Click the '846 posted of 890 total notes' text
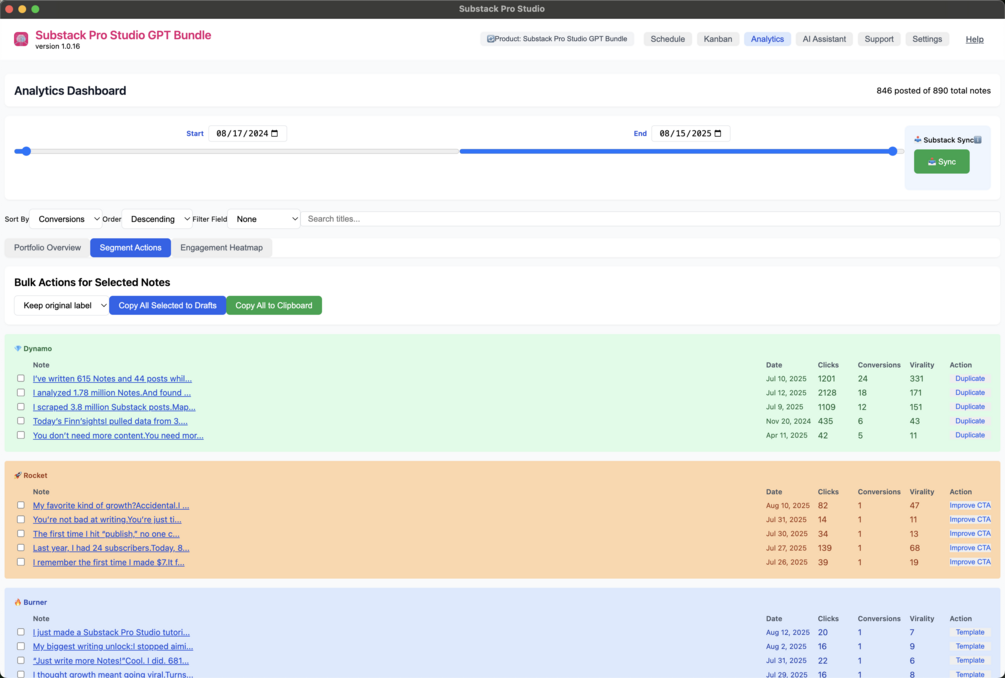Image resolution: width=1005 pixels, height=678 pixels. 933,91
